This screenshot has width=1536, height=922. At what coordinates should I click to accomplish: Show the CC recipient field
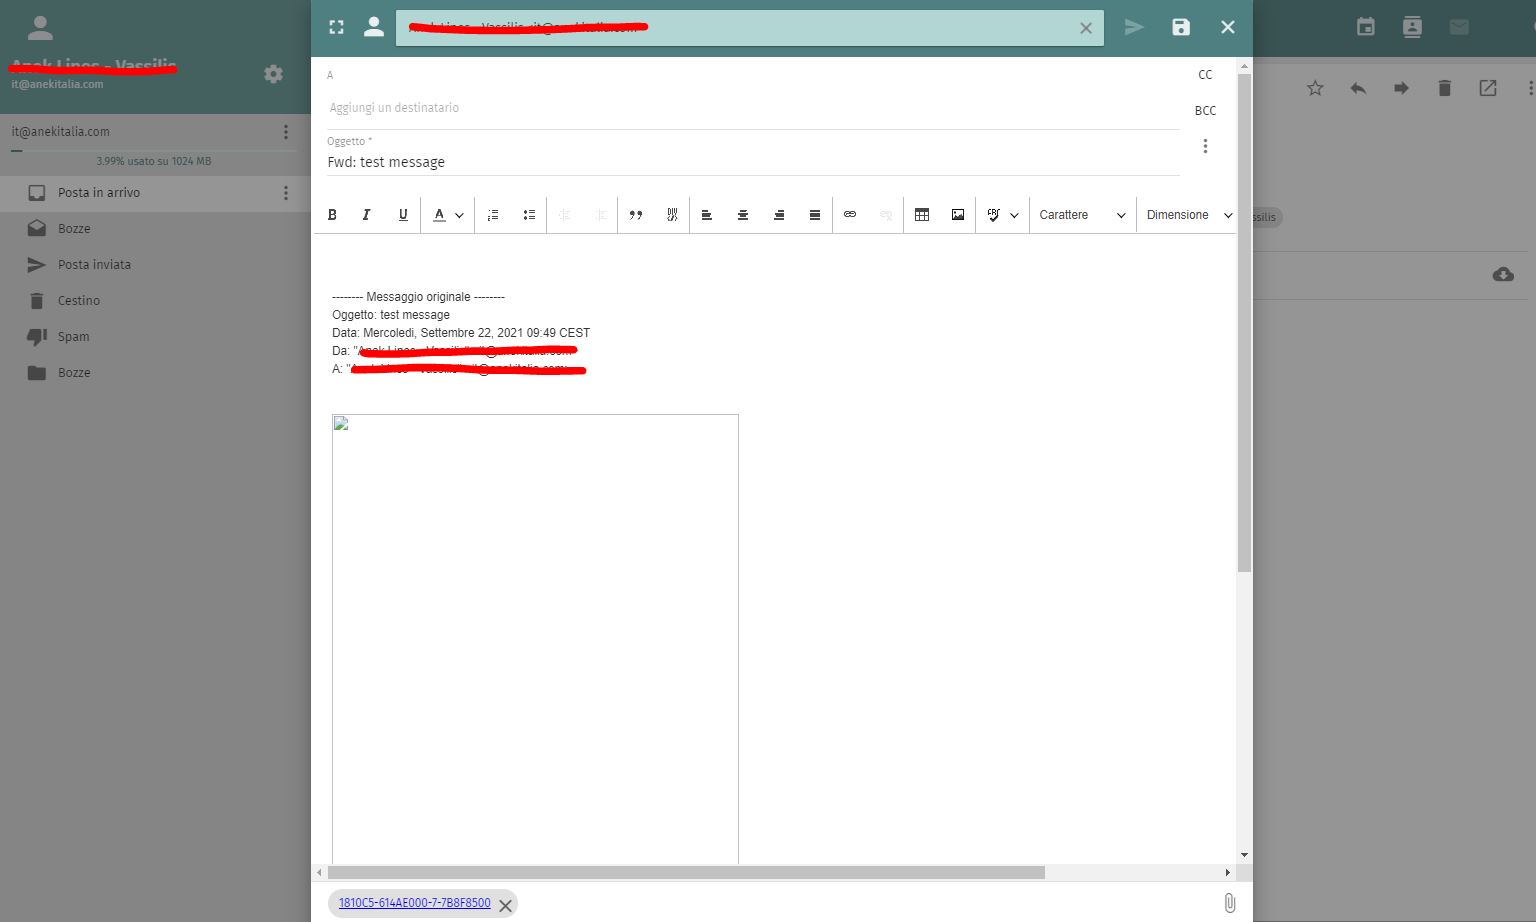tap(1205, 75)
